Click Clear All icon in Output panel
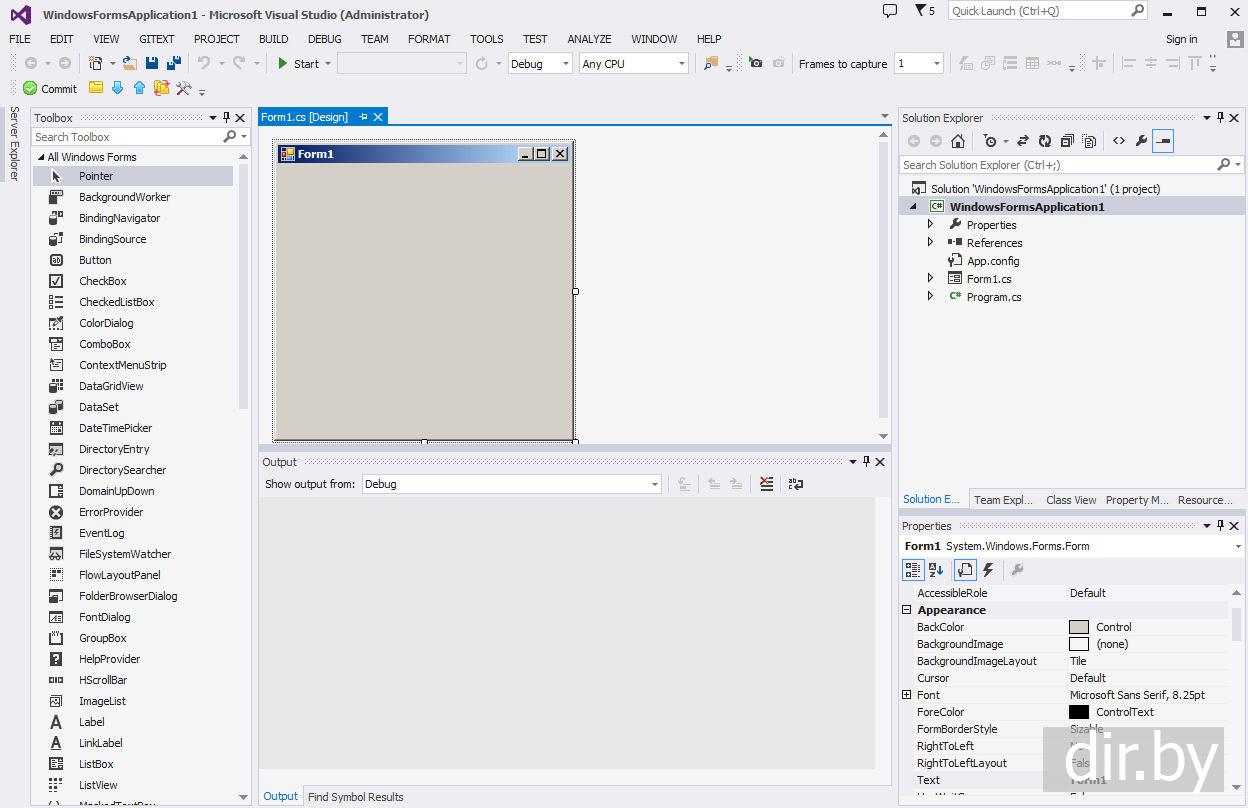This screenshot has width=1248, height=808. click(766, 484)
